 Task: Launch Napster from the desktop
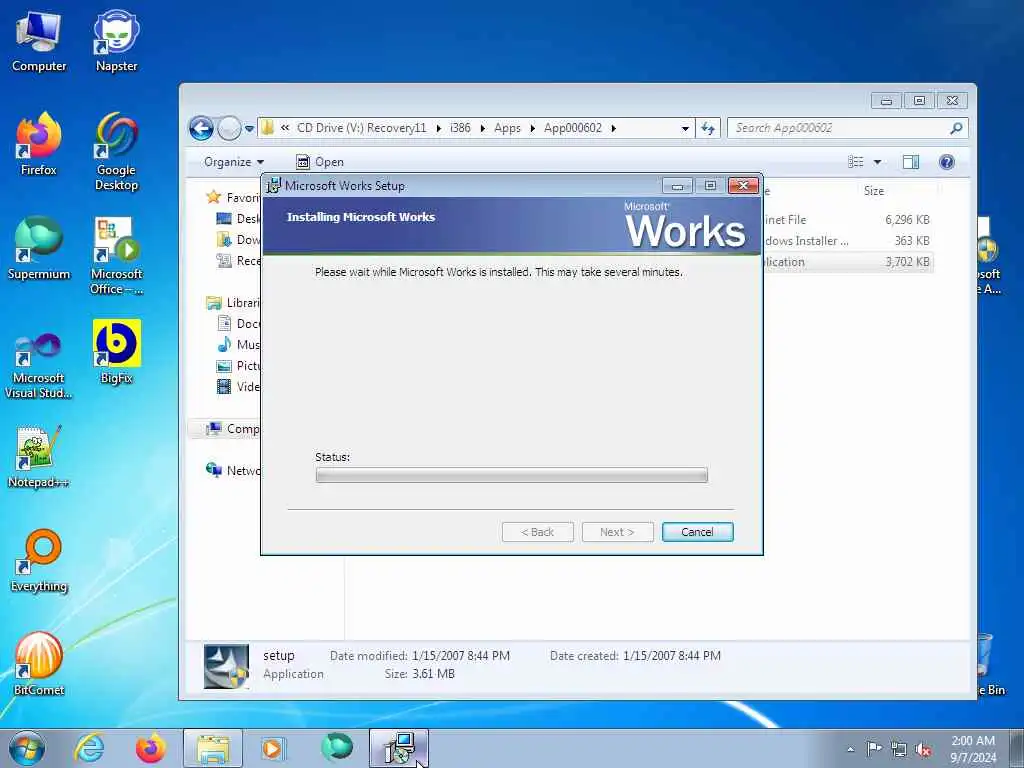coord(116,41)
